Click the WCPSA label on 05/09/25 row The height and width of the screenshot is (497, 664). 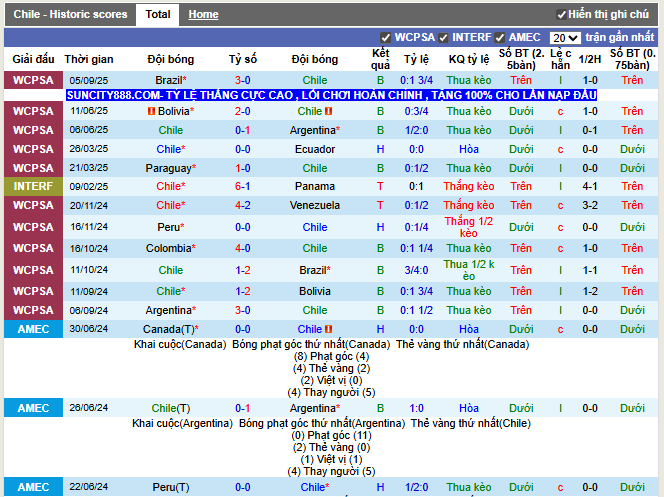pos(33,80)
